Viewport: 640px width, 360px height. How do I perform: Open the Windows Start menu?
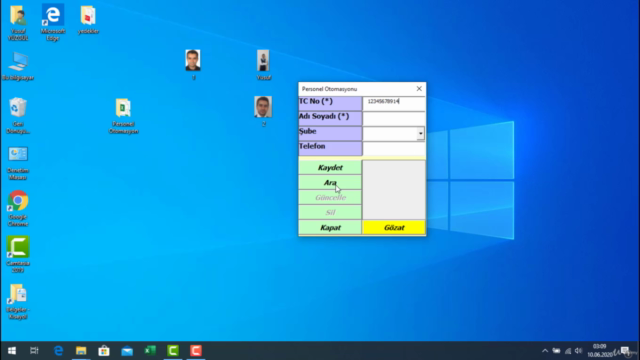click(x=12, y=351)
